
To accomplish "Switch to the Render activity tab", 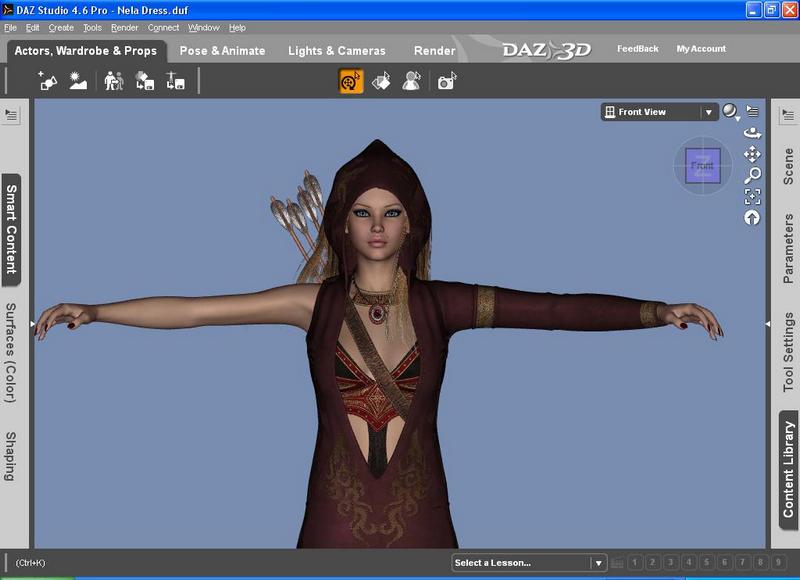I will 435,51.
